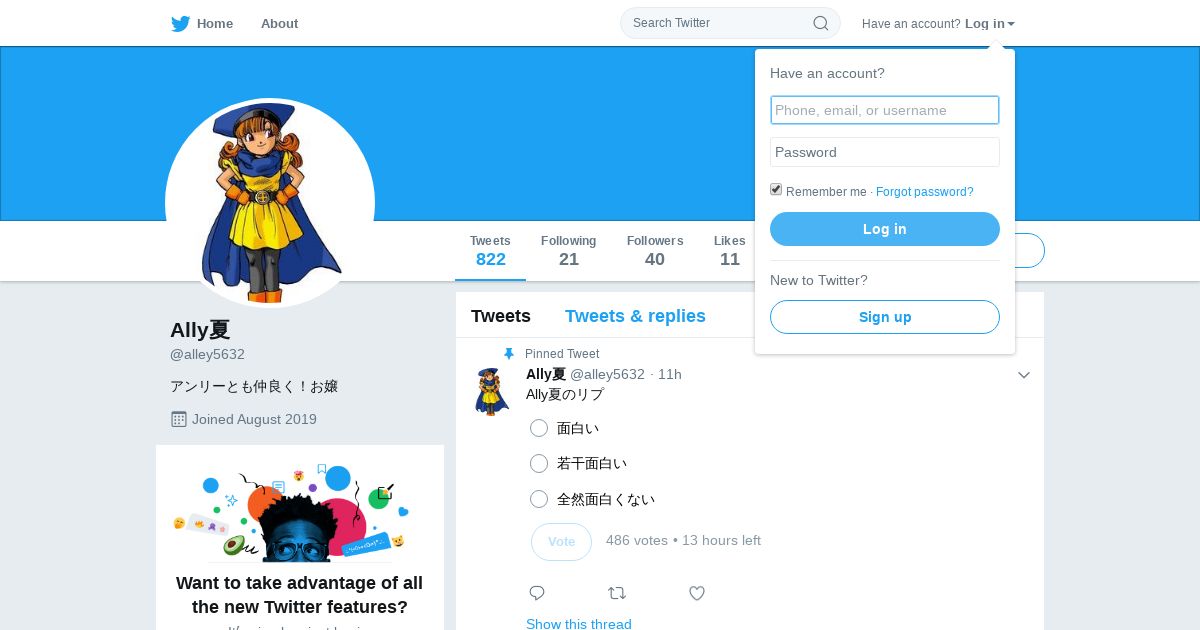Click the Password input field

[x=885, y=152]
